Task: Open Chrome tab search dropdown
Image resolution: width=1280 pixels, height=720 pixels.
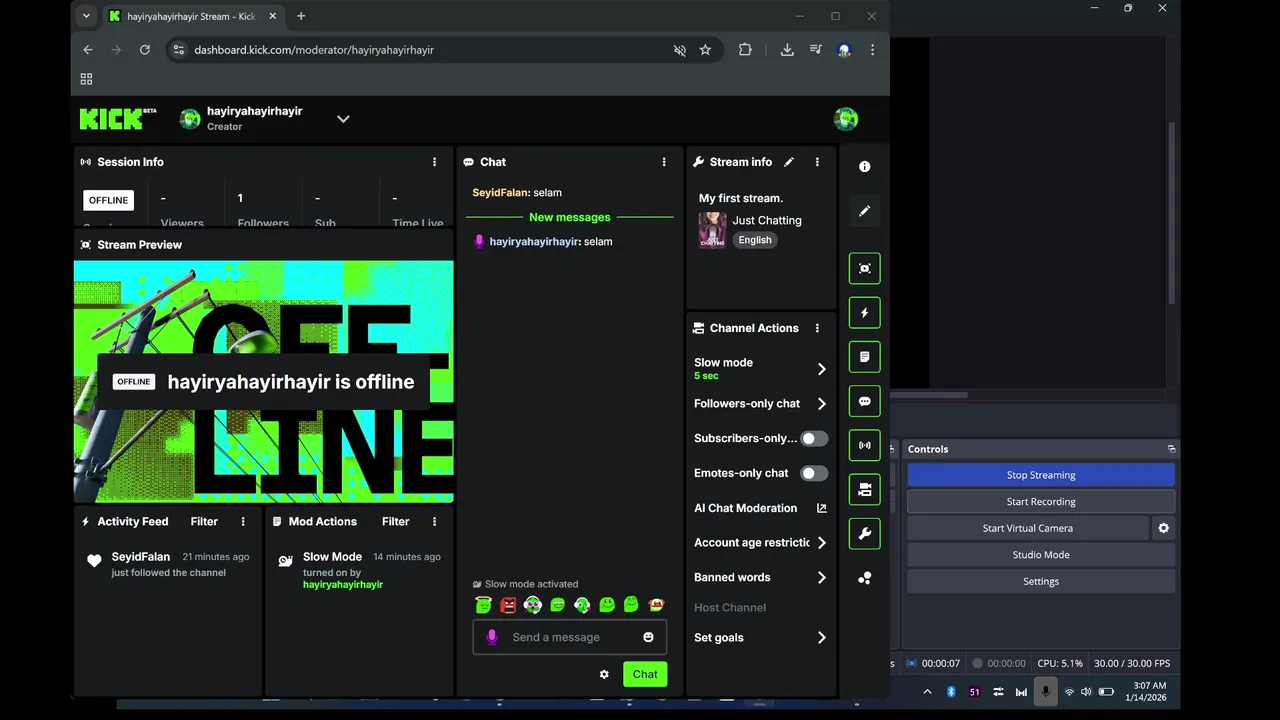Action: pos(86,16)
